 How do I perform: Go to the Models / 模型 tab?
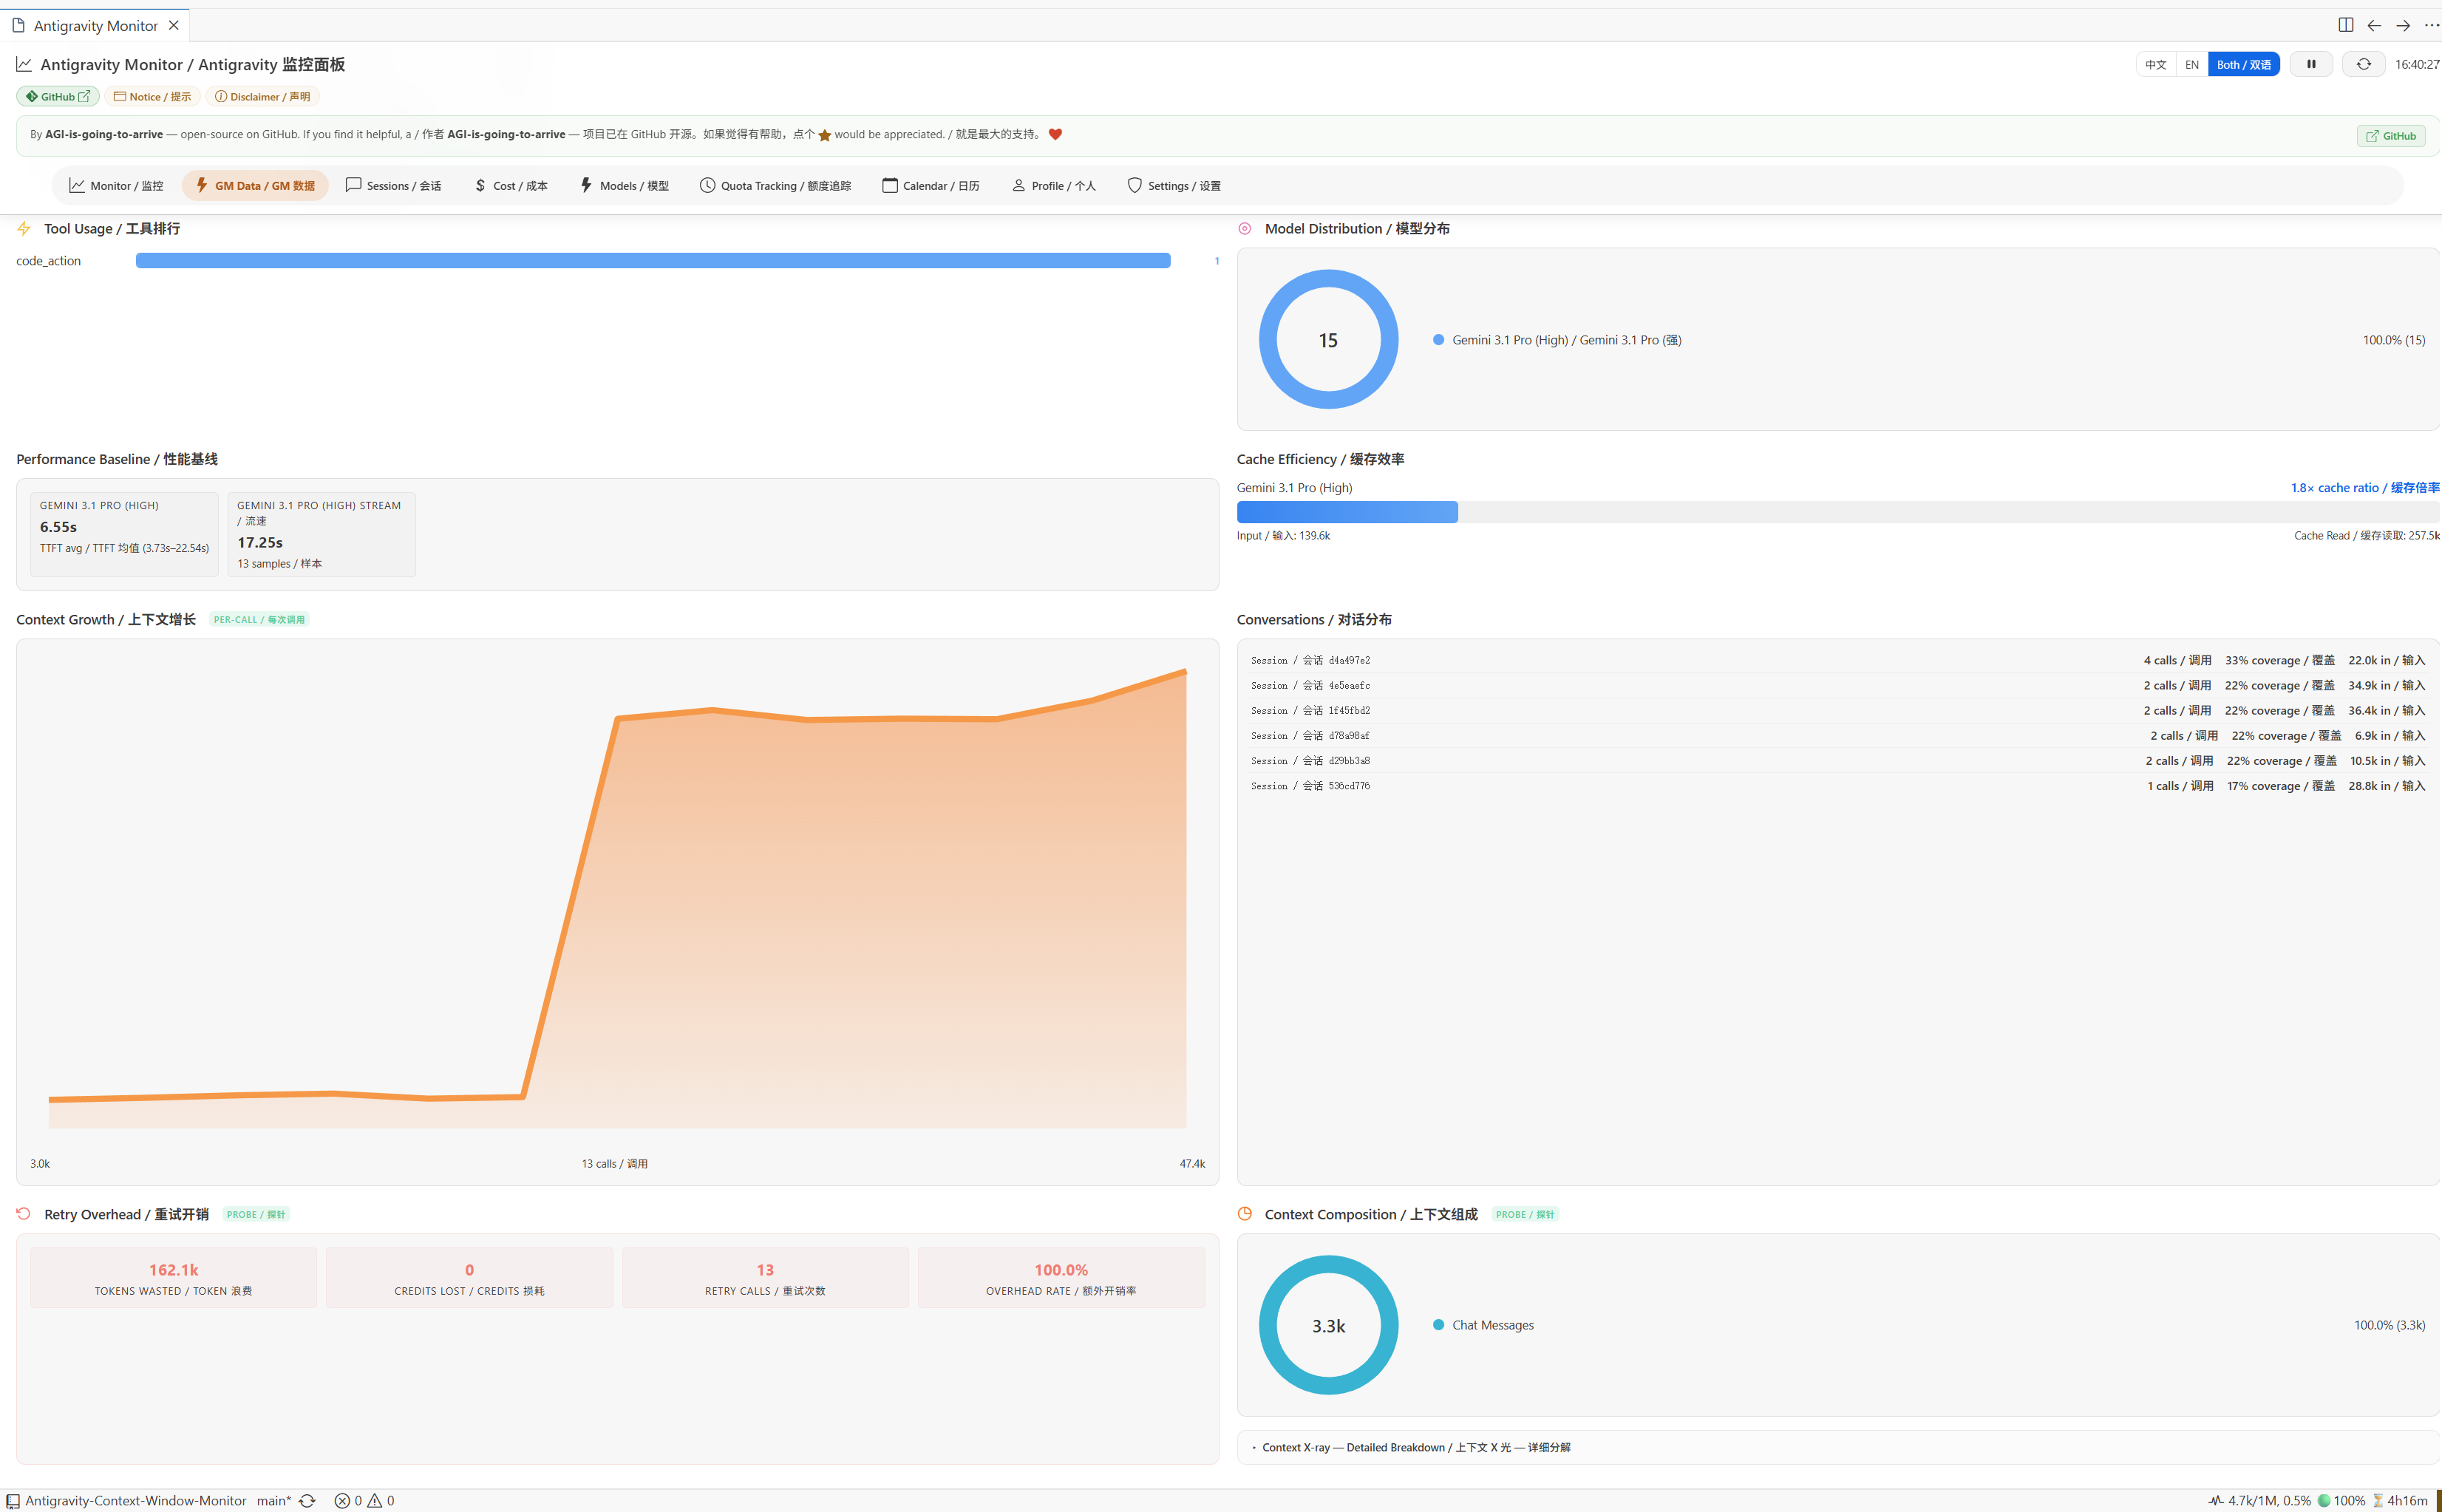(624, 185)
